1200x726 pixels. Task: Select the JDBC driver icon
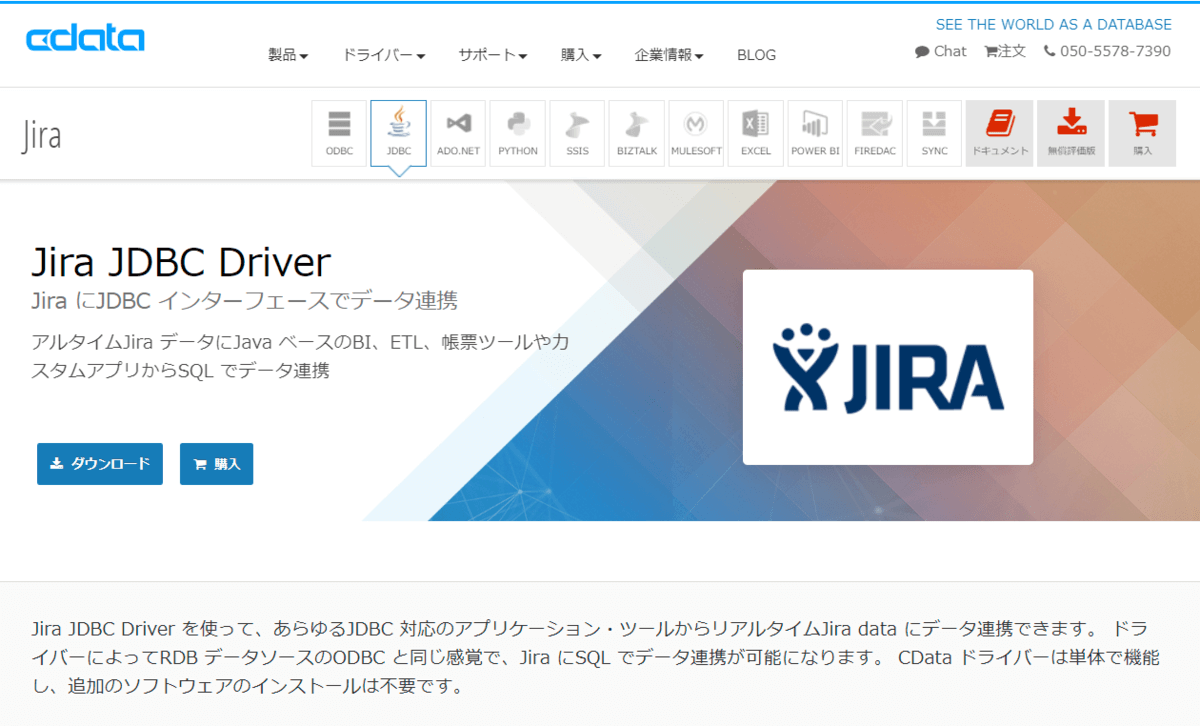pyautogui.click(x=398, y=133)
